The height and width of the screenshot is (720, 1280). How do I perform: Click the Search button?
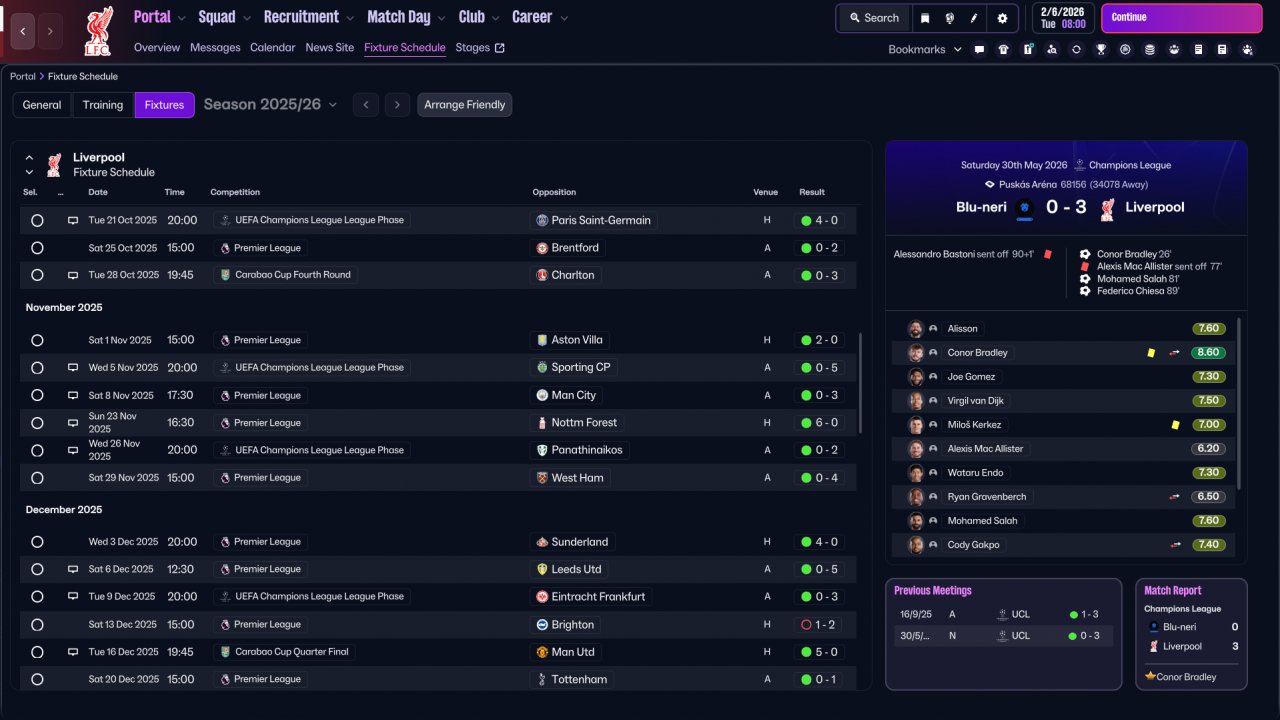874,18
